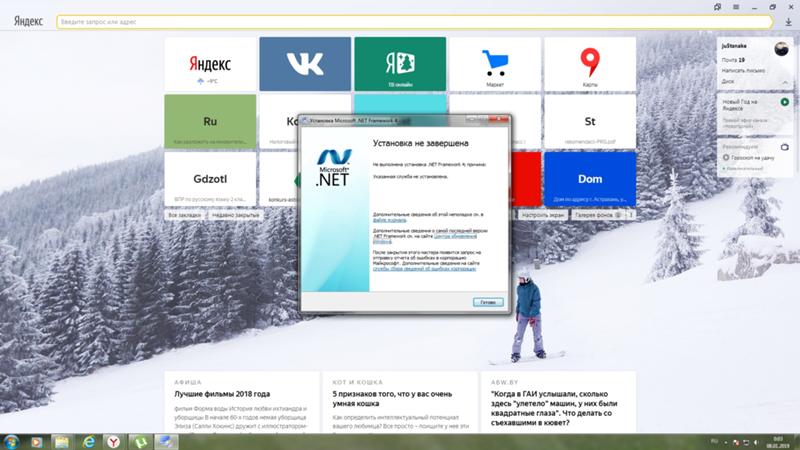The width and height of the screenshot is (800, 450).
Task: Open the VK tile on the tableau
Action: pyautogui.click(x=305, y=64)
